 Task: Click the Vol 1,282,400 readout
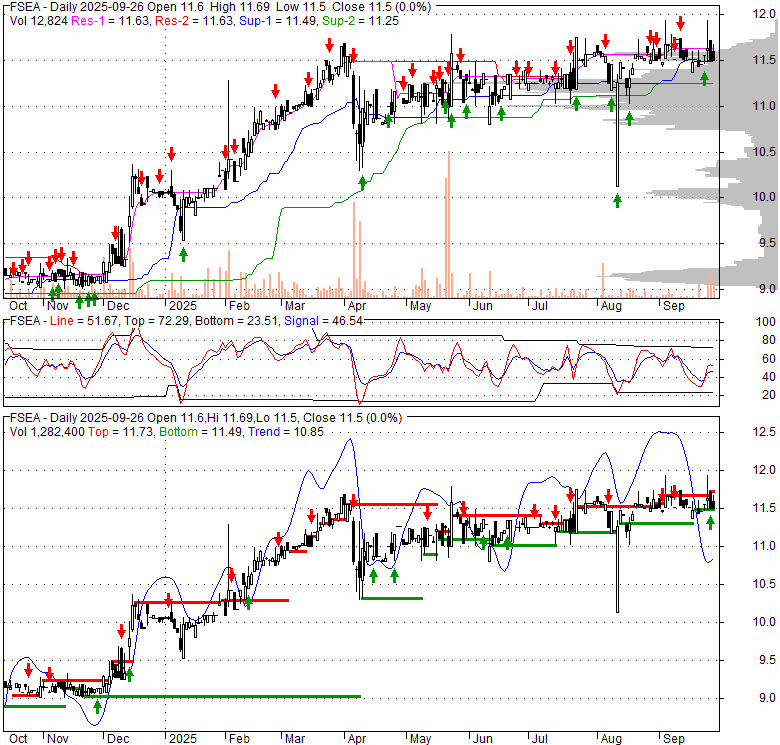[x=47, y=432]
